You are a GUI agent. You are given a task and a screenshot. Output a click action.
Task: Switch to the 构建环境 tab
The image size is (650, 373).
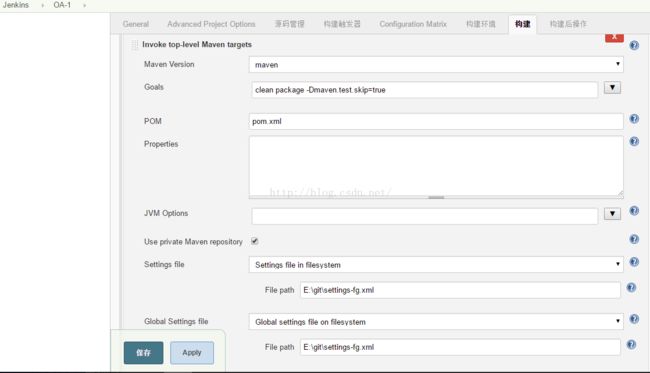pyautogui.click(x=480, y=24)
